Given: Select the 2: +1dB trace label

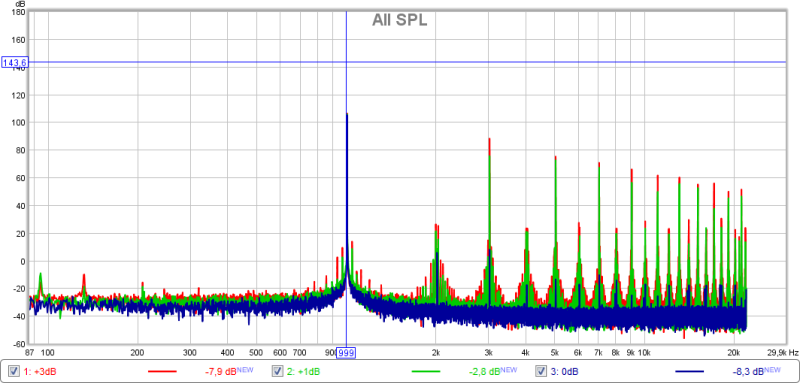Looking at the screenshot, I should (x=303, y=372).
